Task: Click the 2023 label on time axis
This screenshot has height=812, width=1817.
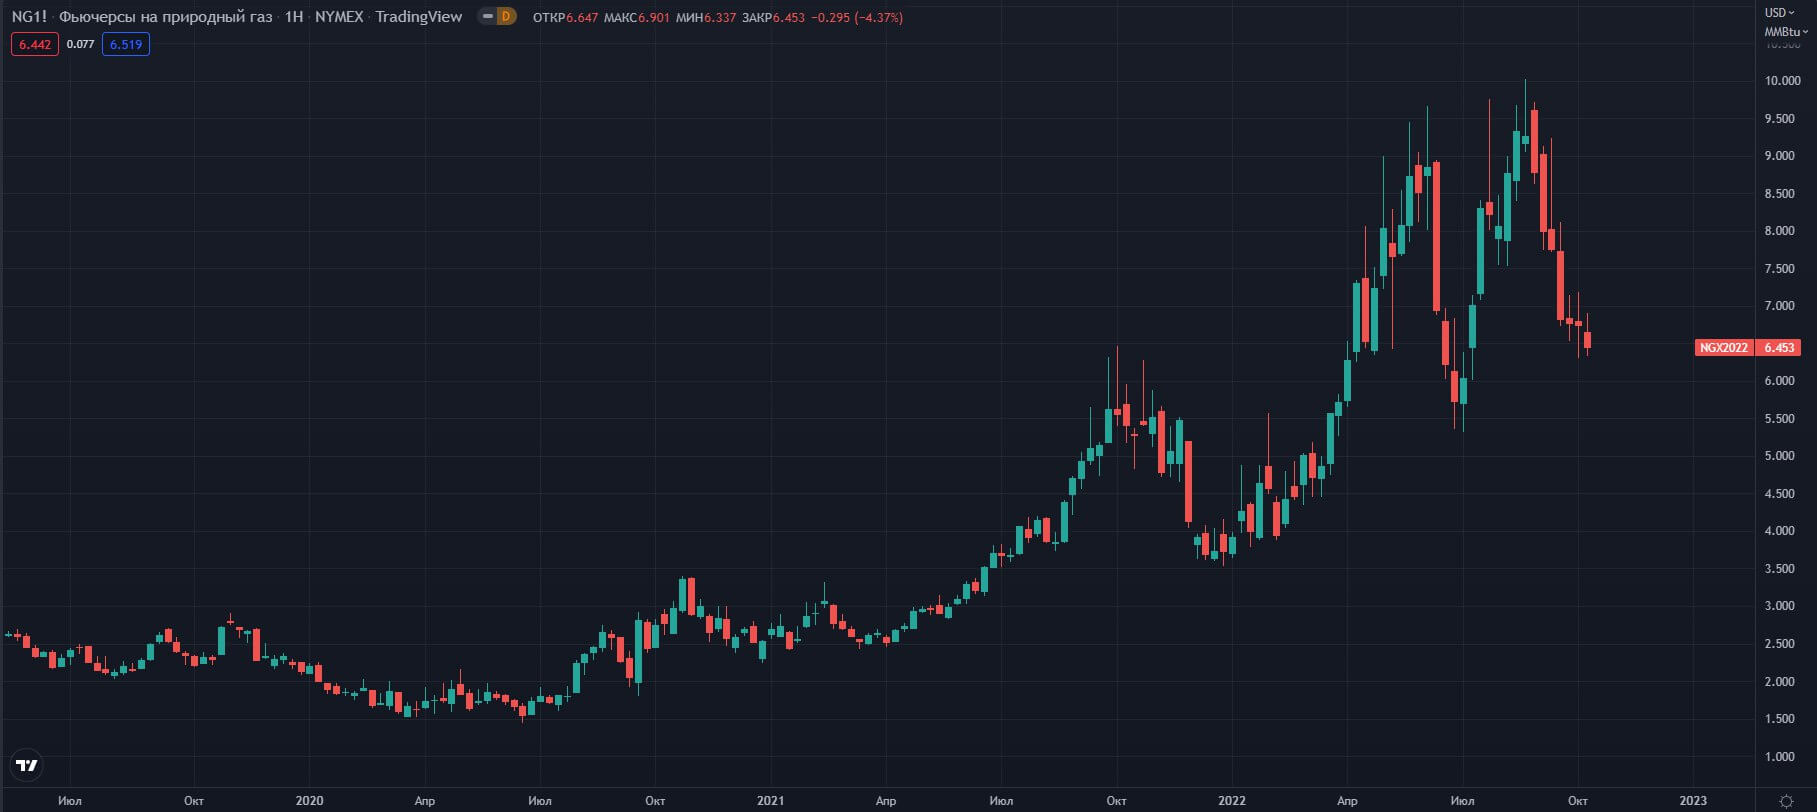Action: point(1693,801)
